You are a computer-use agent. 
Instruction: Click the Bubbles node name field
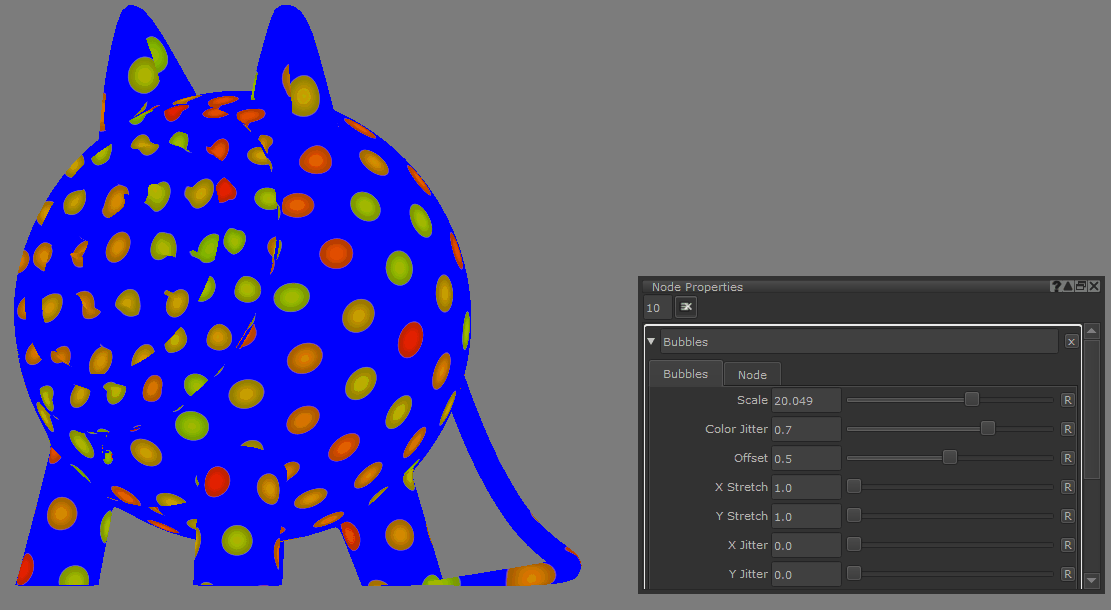[x=858, y=342]
